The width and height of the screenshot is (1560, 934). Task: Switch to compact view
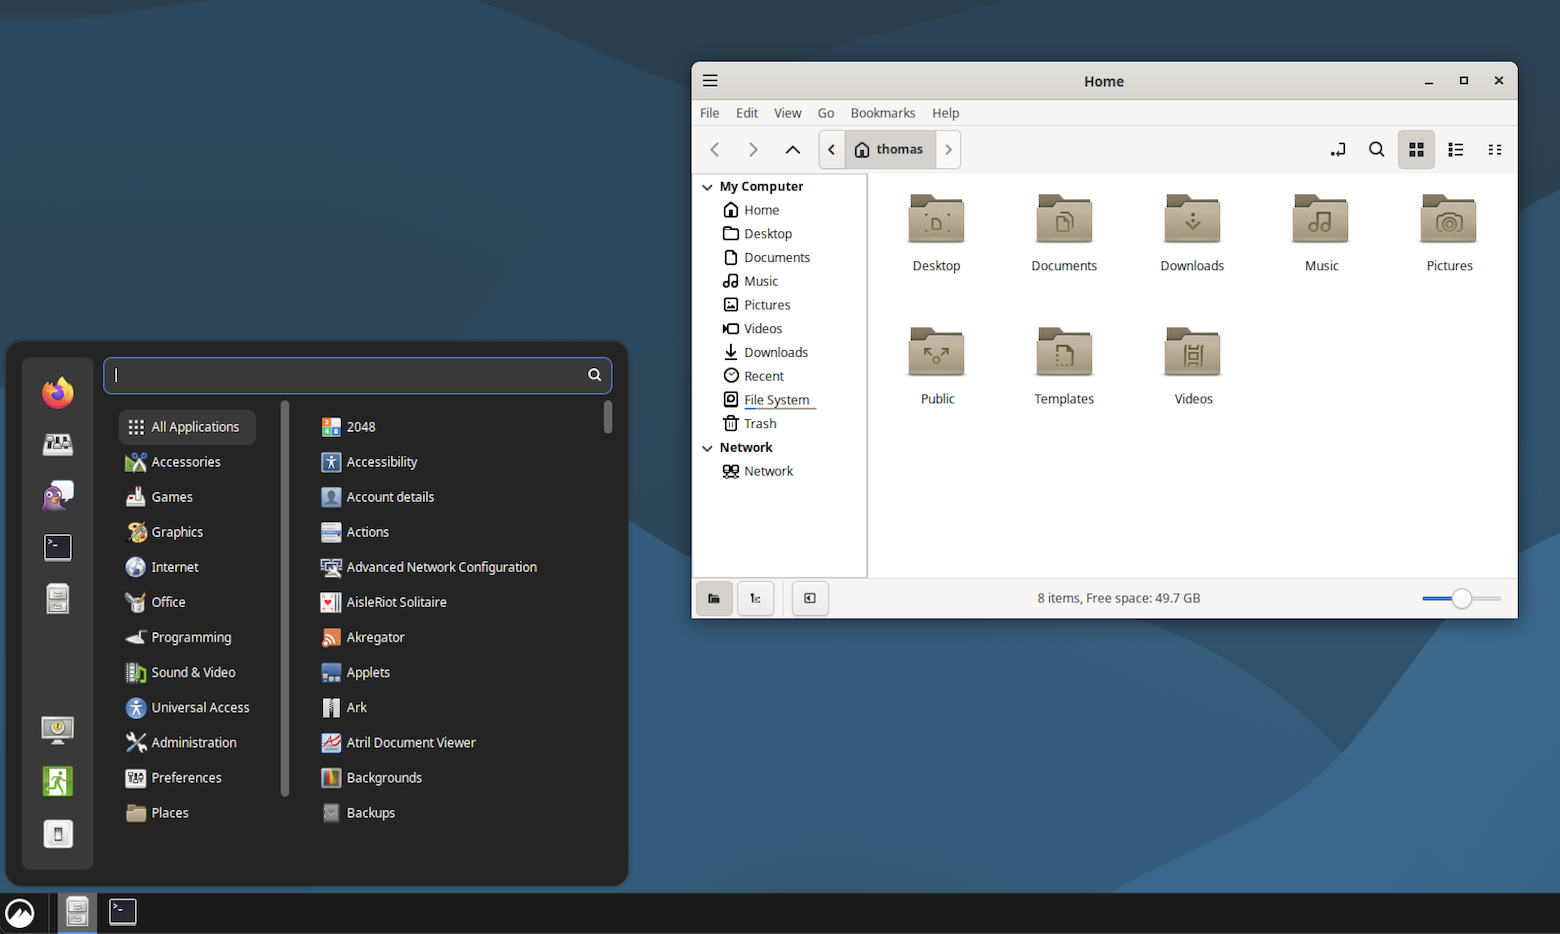click(x=1494, y=150)
